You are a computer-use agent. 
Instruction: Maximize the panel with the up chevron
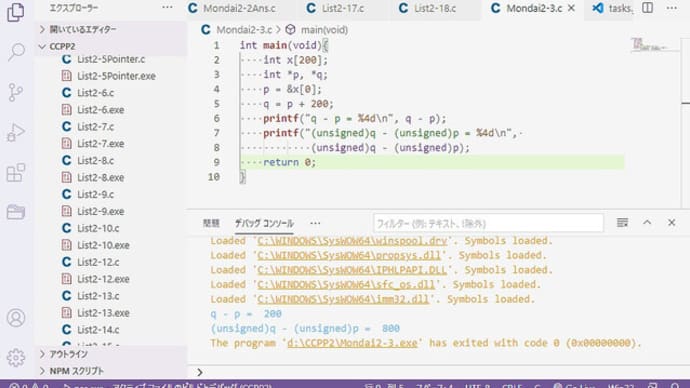[647, 223]
